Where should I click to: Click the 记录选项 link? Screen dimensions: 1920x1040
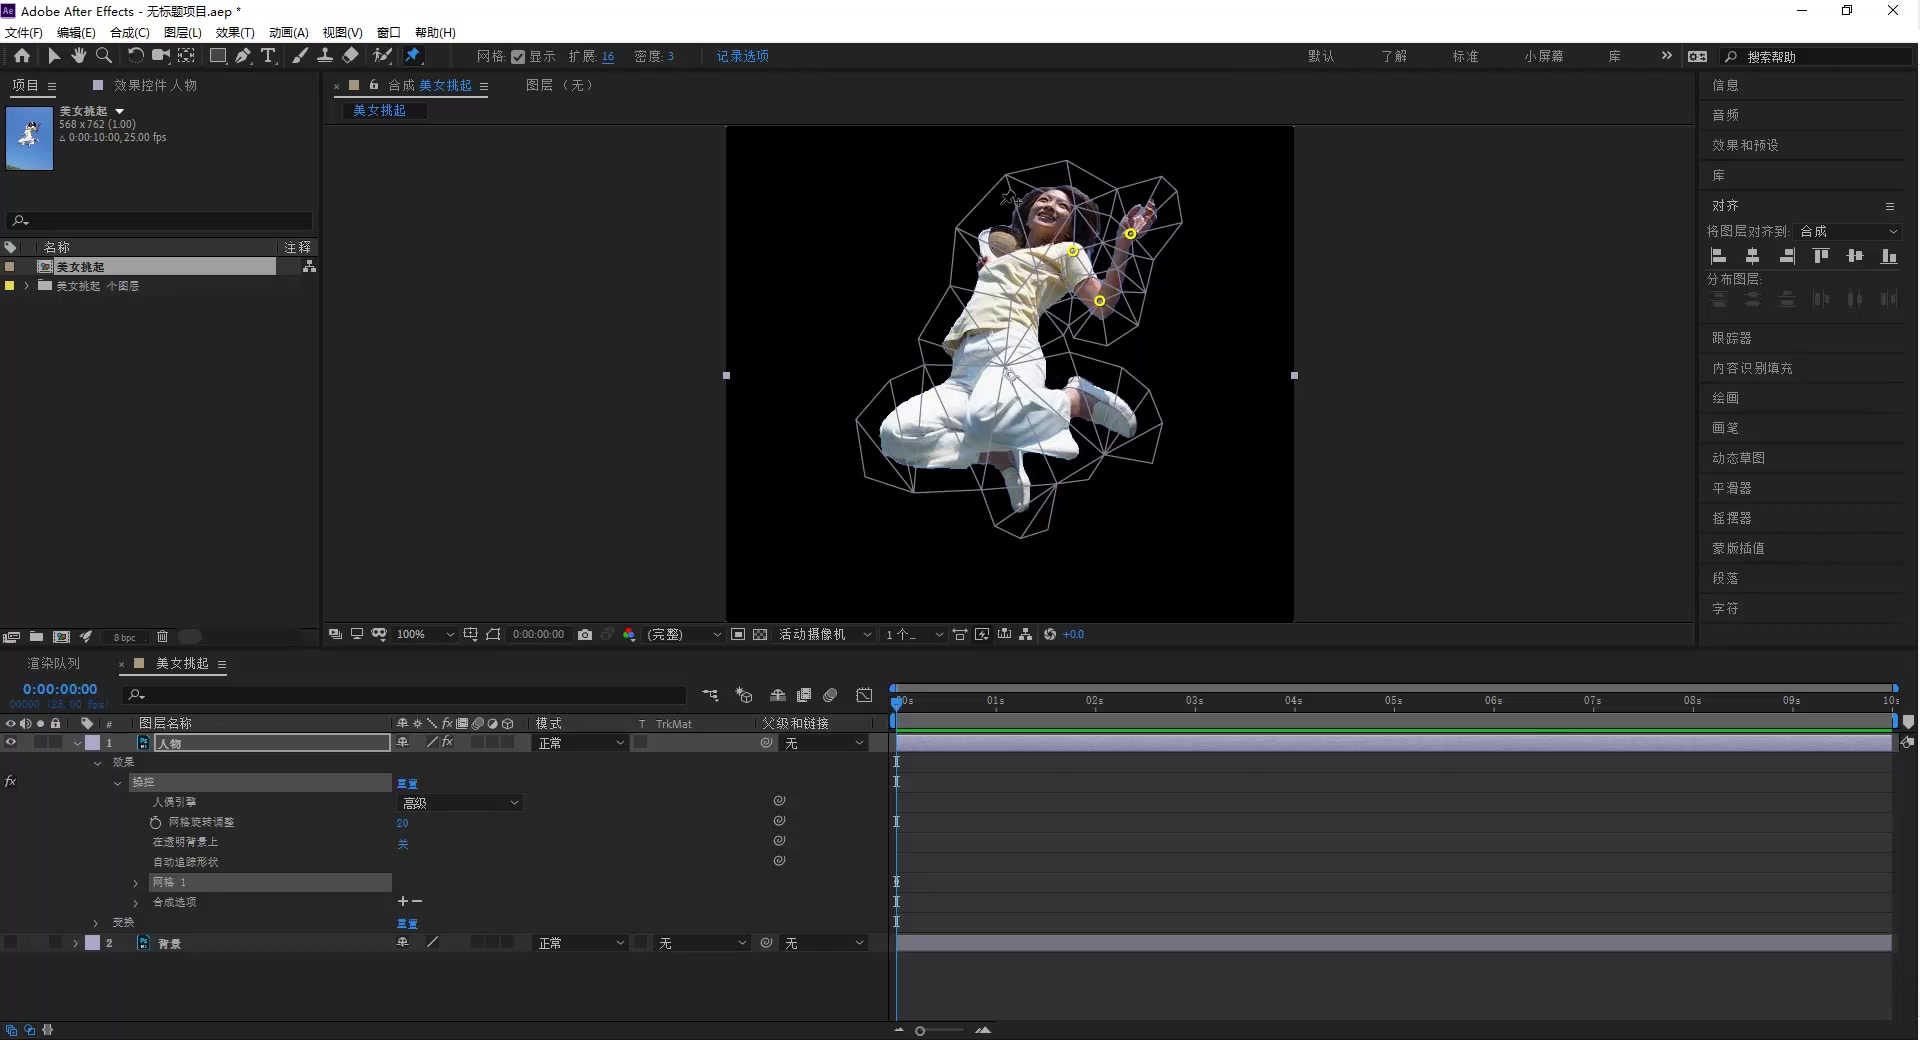tap(742, 56)
